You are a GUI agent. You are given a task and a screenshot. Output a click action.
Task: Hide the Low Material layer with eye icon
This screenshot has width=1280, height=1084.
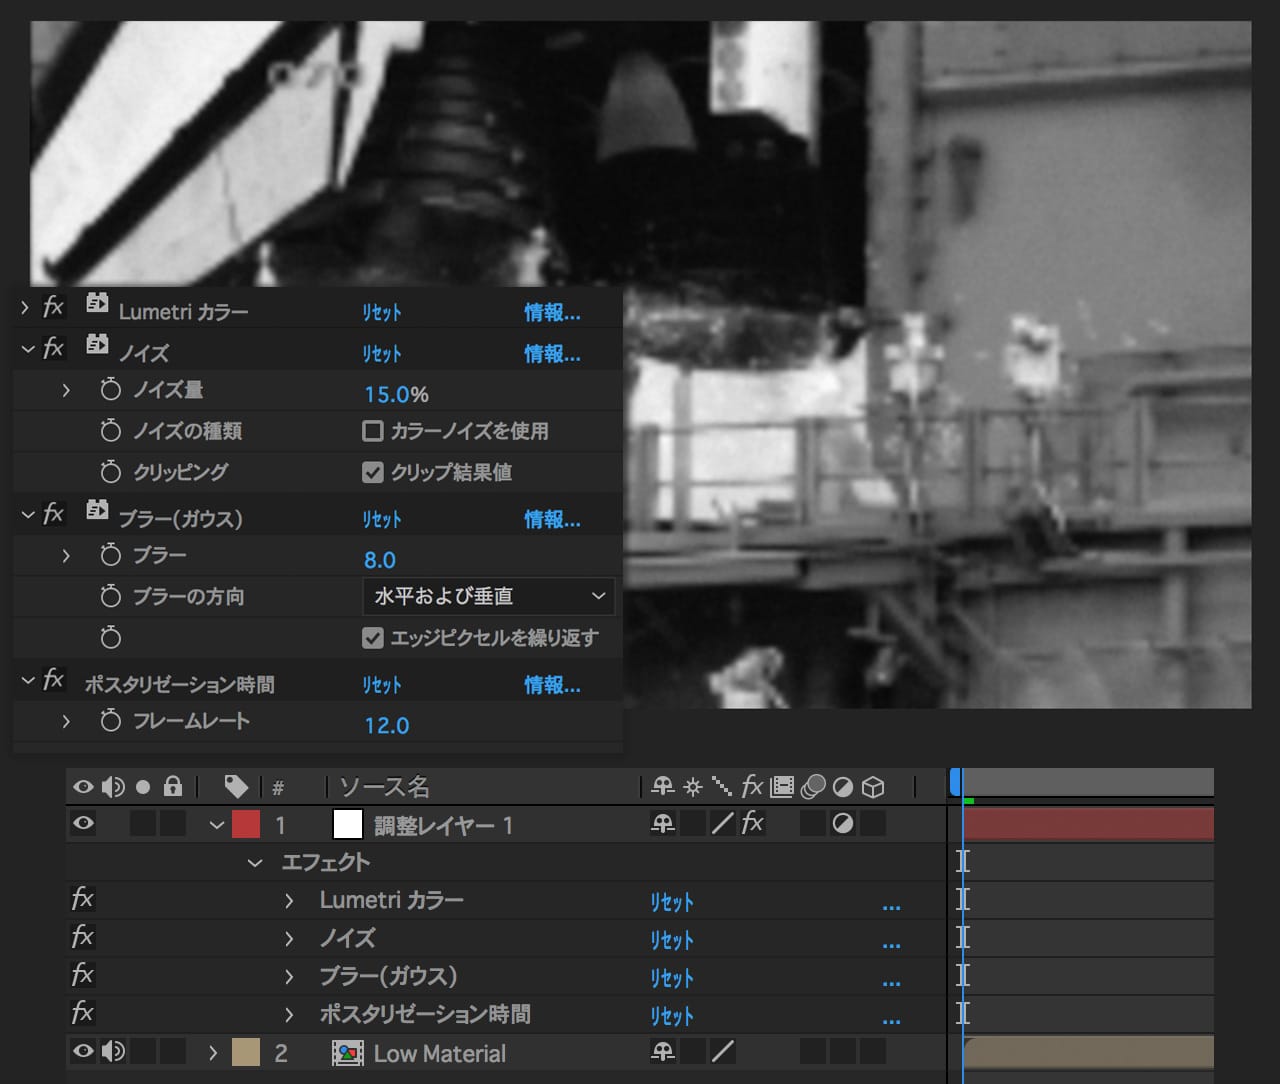coord(84,1051)
